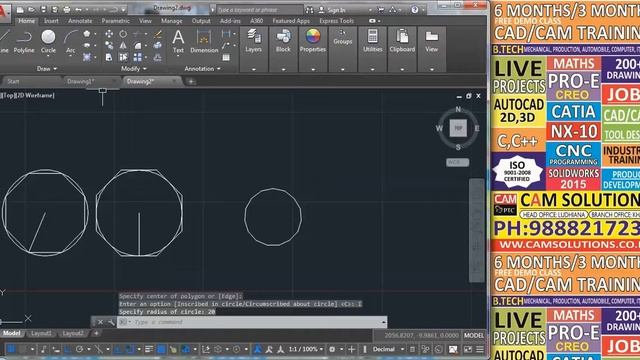Select the Fillet tool in Modify panel
Viewport: 640px width, 360px height.
point(138,46)
